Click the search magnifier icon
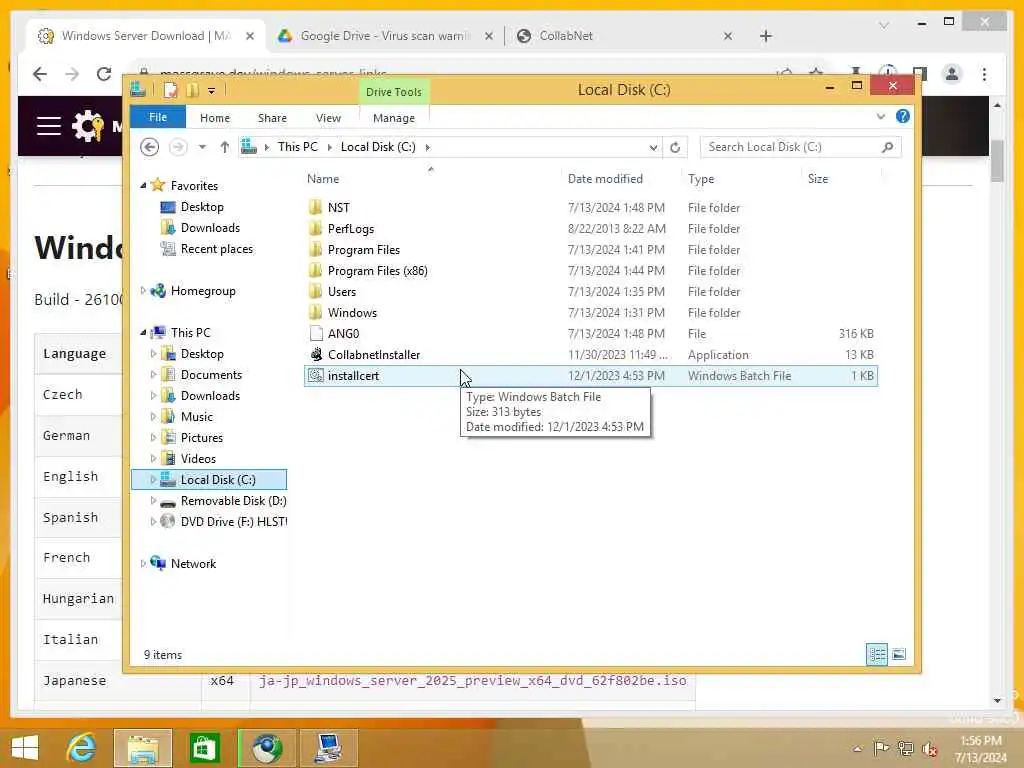The height and width of the screenshot is (768, 1024). (x=888, y=147)
